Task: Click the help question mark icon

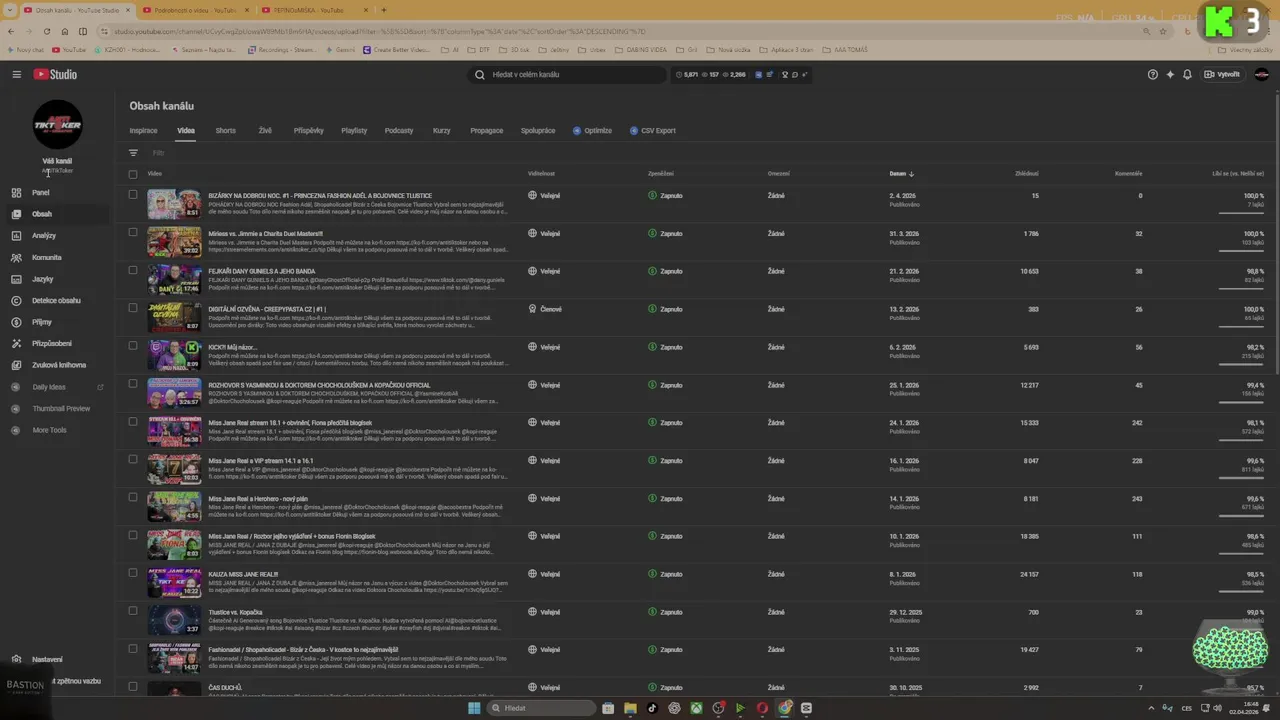Action: coord(1152,74)
